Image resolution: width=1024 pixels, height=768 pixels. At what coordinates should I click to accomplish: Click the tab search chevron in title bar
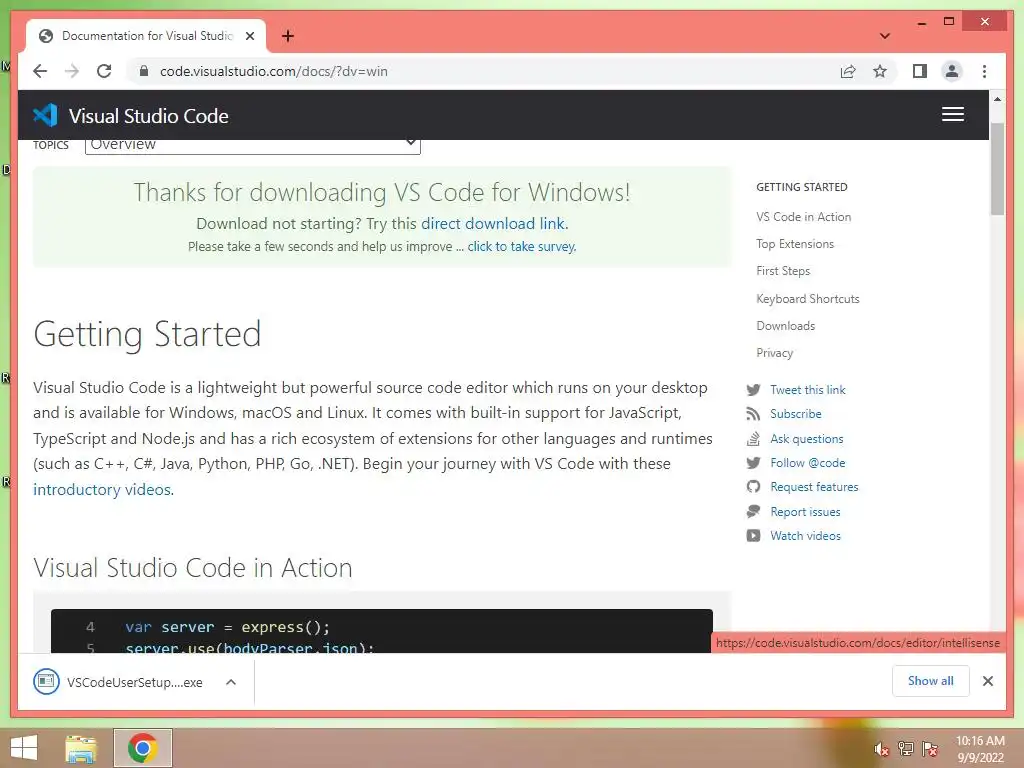(884, 36)
